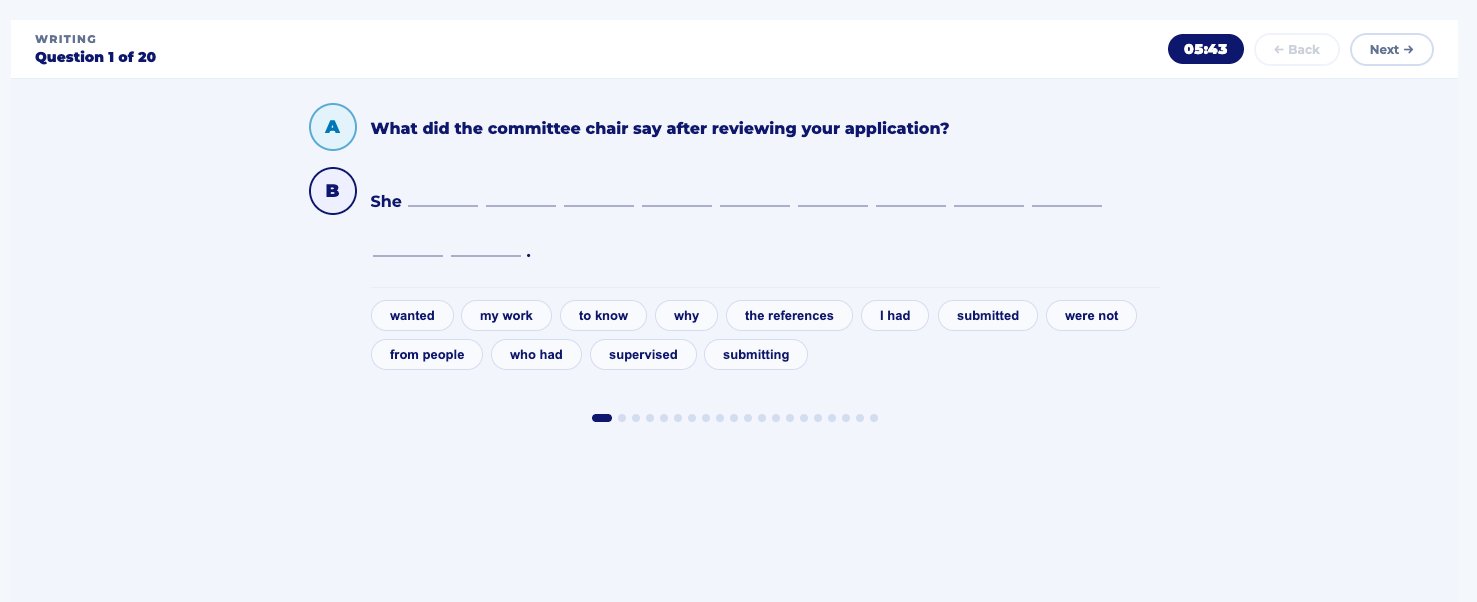Pick the 'why' word chip

pos(686,316)
